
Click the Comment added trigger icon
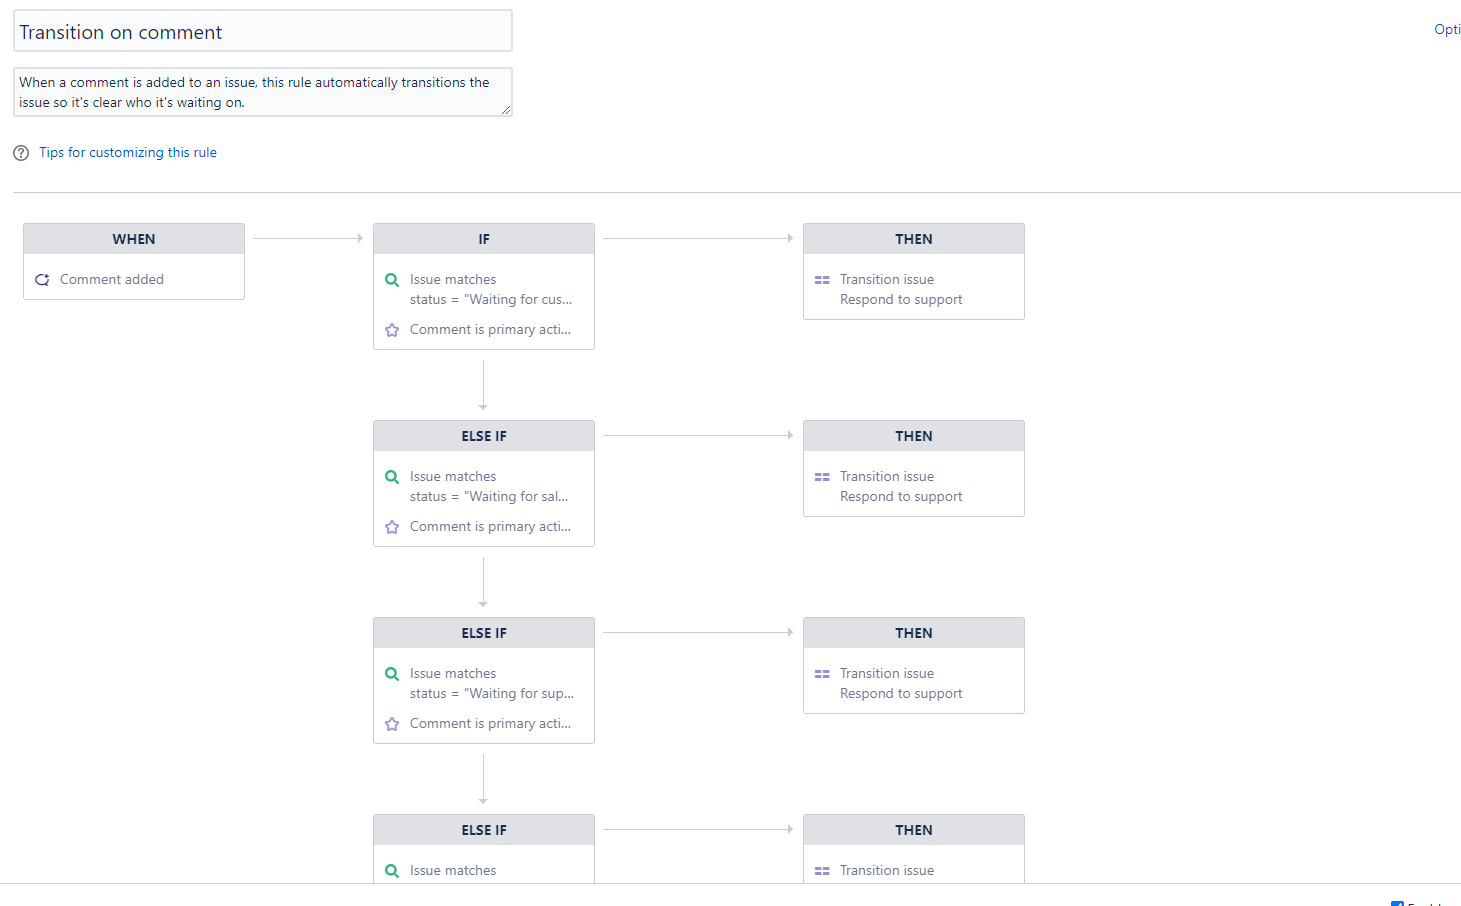click(x=42, y=280)
